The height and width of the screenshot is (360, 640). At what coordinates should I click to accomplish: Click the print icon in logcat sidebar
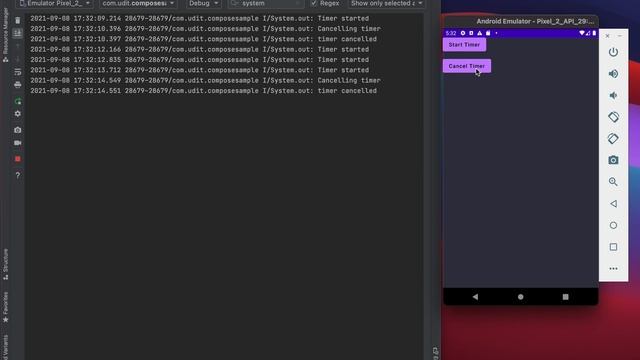[x=18, y=84]
